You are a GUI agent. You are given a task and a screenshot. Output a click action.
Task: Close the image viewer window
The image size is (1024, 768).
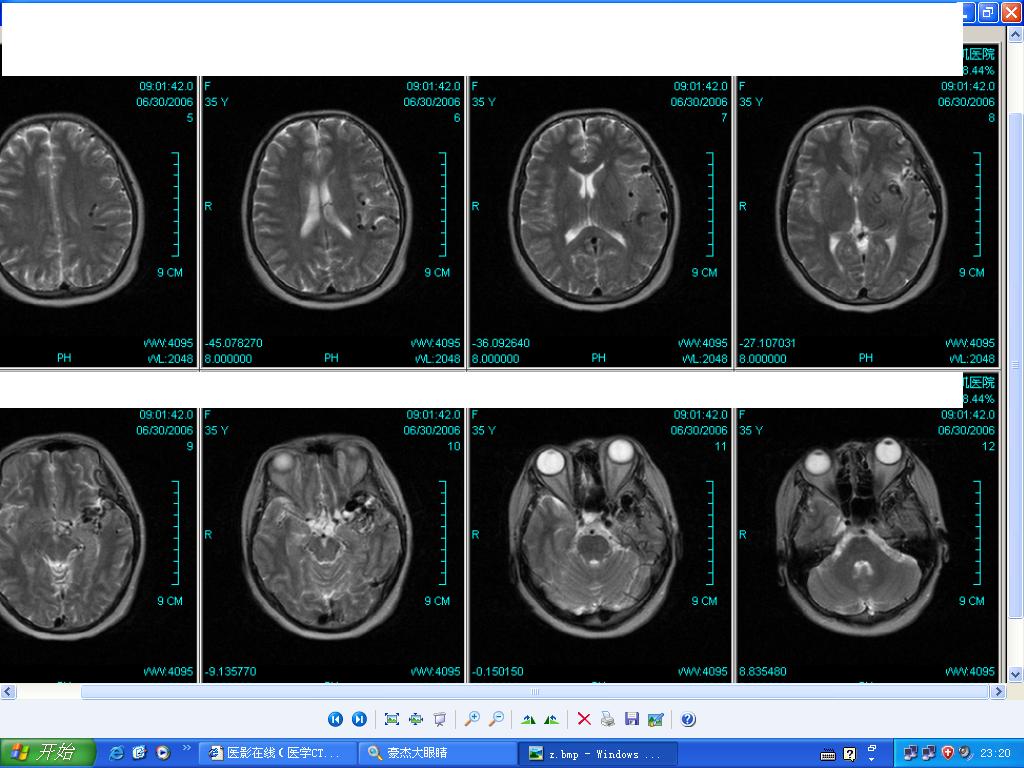click(x=1011, y=12)
